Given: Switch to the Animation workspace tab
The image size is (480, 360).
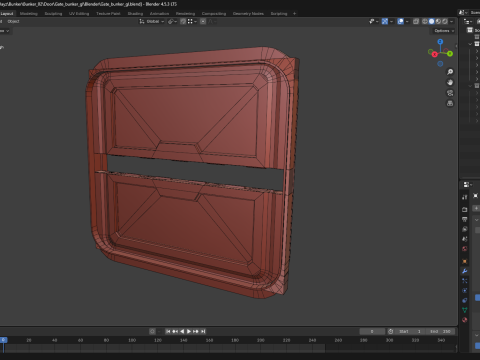Looking at the screenshot, I should pos(159,14).
